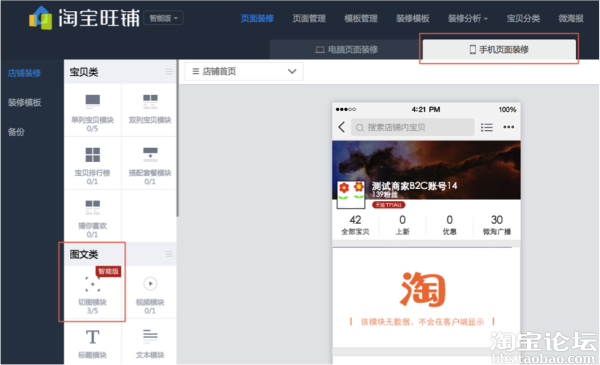Click the 0 上新 counter
The height and width of the screenshot is (365, 600).
click(x=402, y=225)
